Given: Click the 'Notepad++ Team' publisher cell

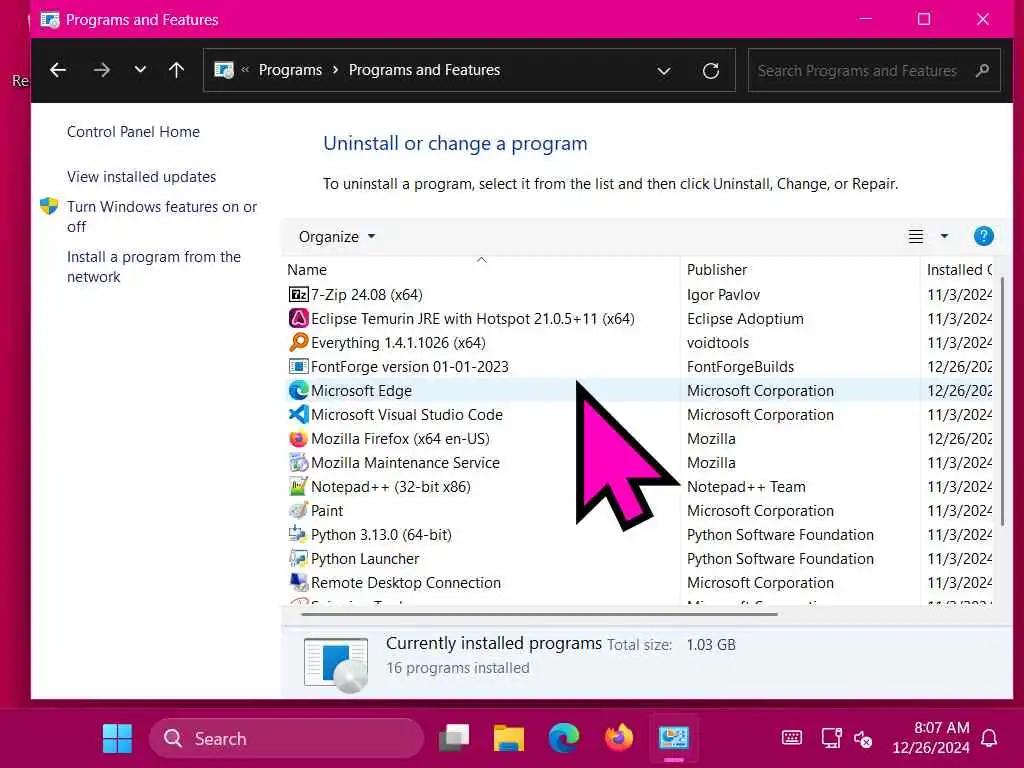Looking at the screenshot, I should coord(746,487).
